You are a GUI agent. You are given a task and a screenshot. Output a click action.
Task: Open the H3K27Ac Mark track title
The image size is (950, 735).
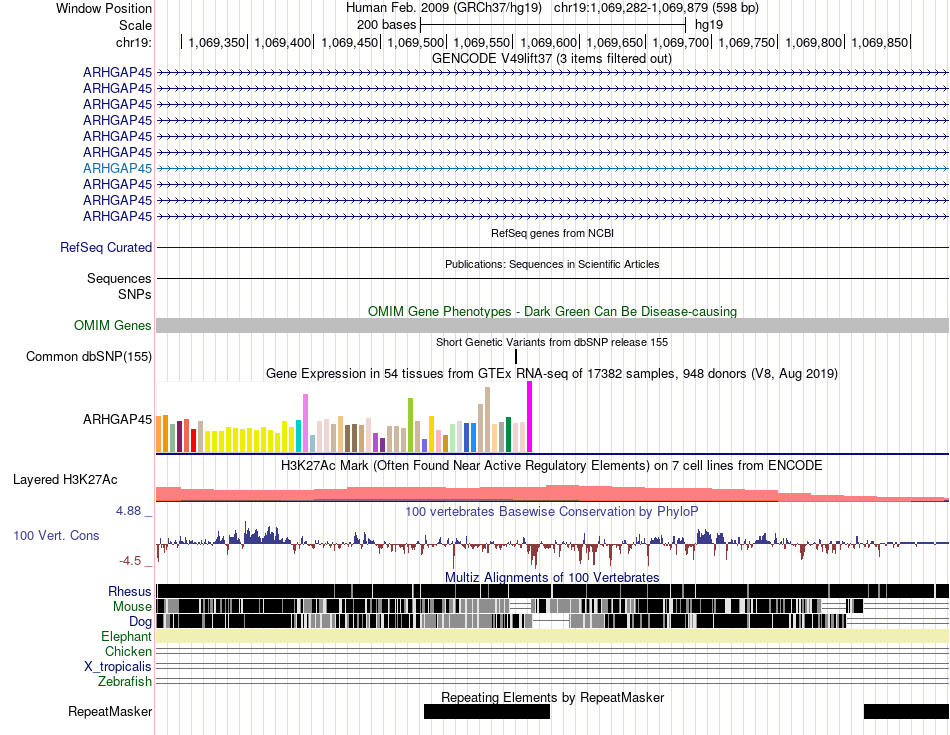[x=552, y=466]
